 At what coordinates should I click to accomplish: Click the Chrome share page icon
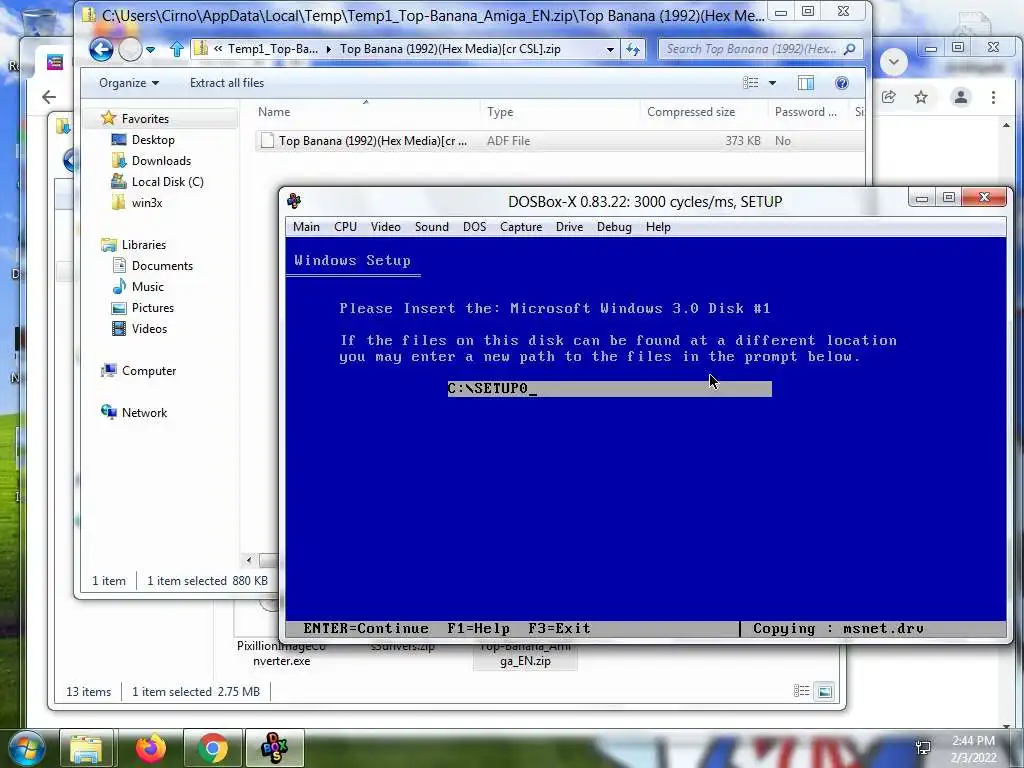point(888,97)
